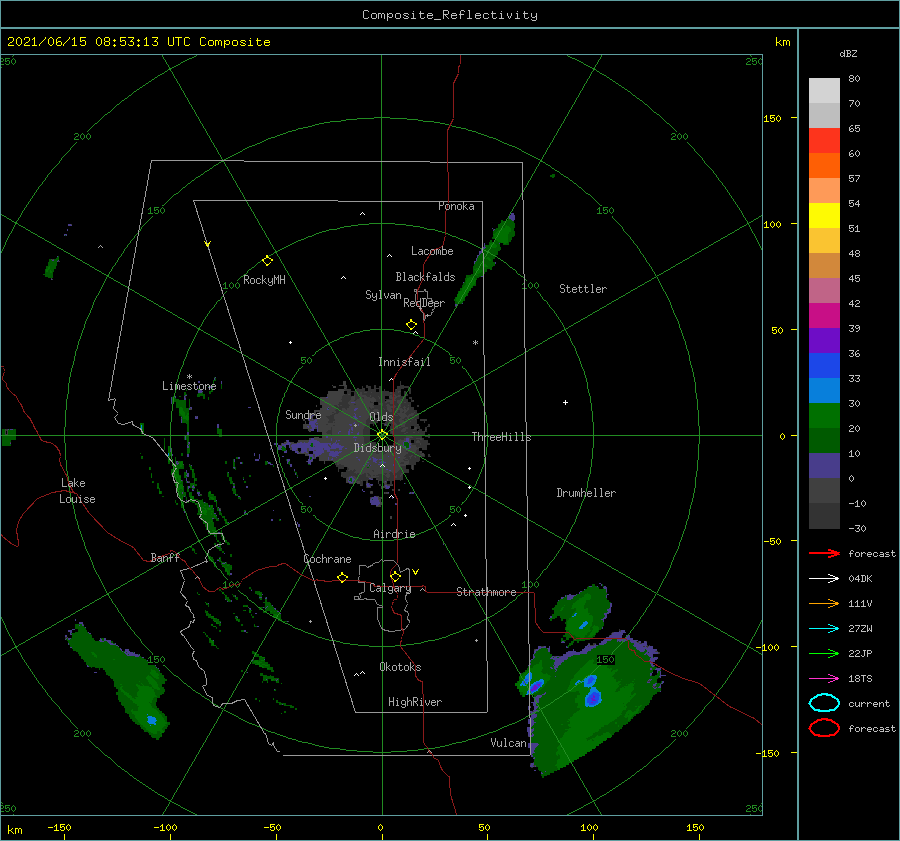Click the yellow diamond marker below RedDeer
The height and width of the screenshot is (841, 900).
(x=411, y=325)
